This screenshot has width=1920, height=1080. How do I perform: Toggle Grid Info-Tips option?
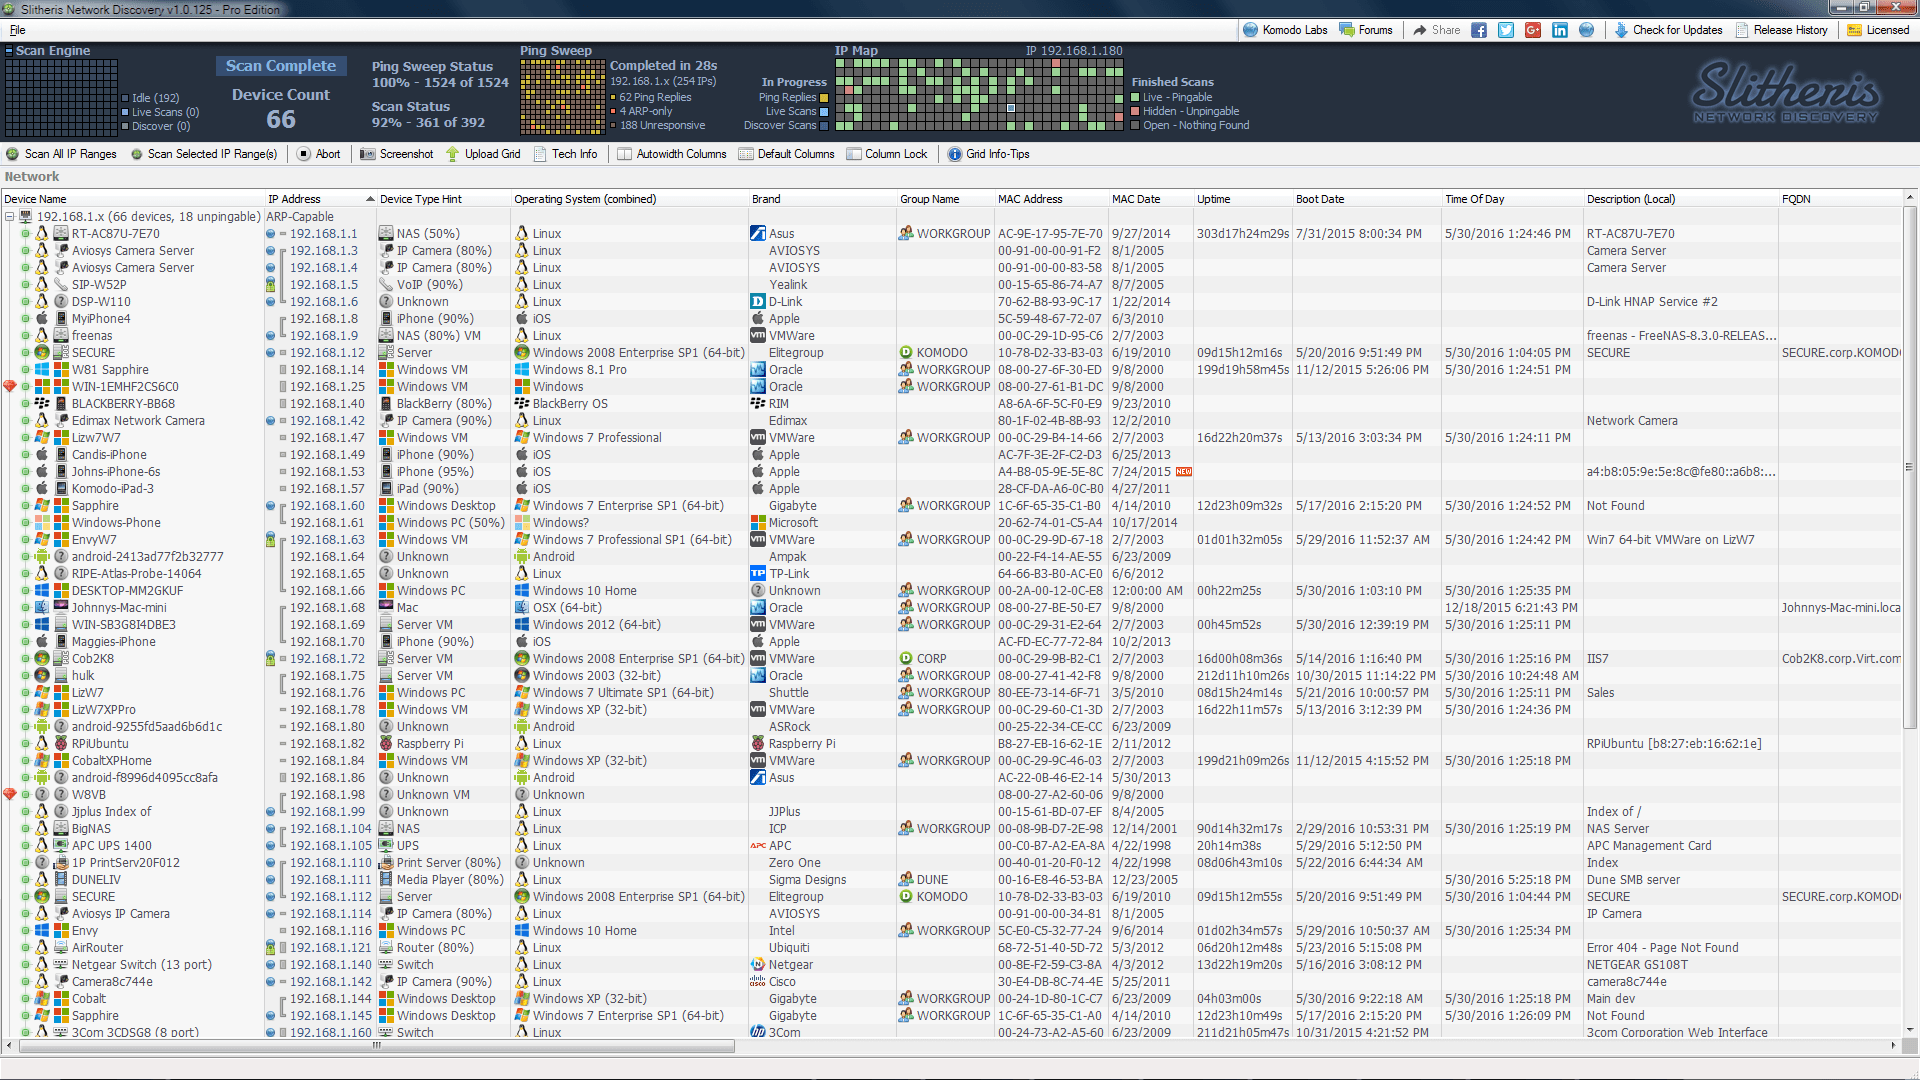[988, 154]
